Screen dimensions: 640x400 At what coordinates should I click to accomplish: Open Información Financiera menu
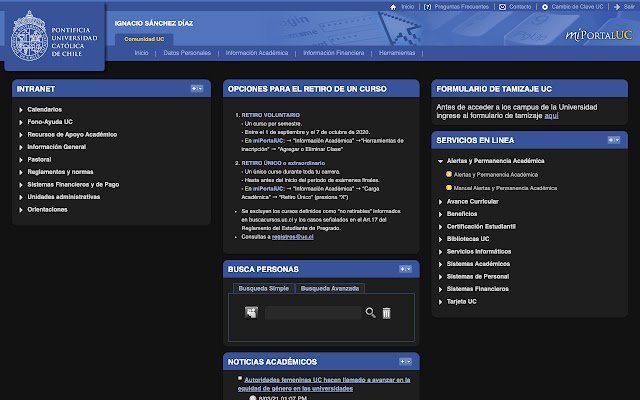point(333,53)
